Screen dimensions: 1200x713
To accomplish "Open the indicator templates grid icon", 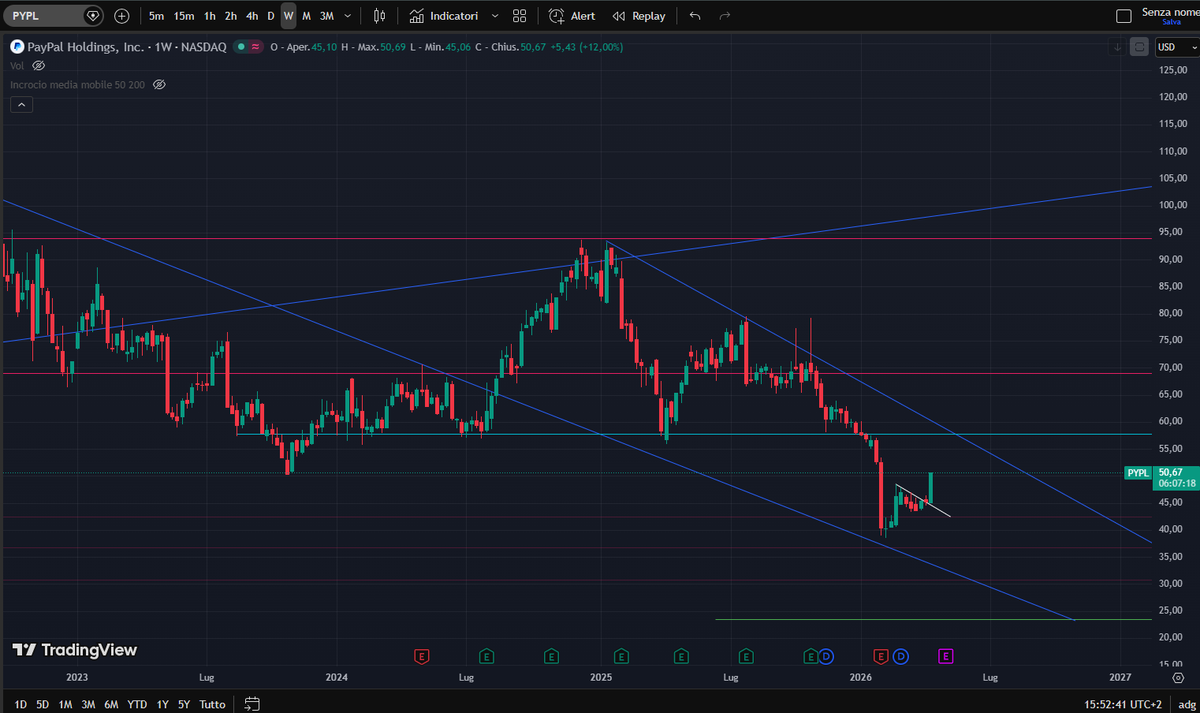I will click(520, 16).
